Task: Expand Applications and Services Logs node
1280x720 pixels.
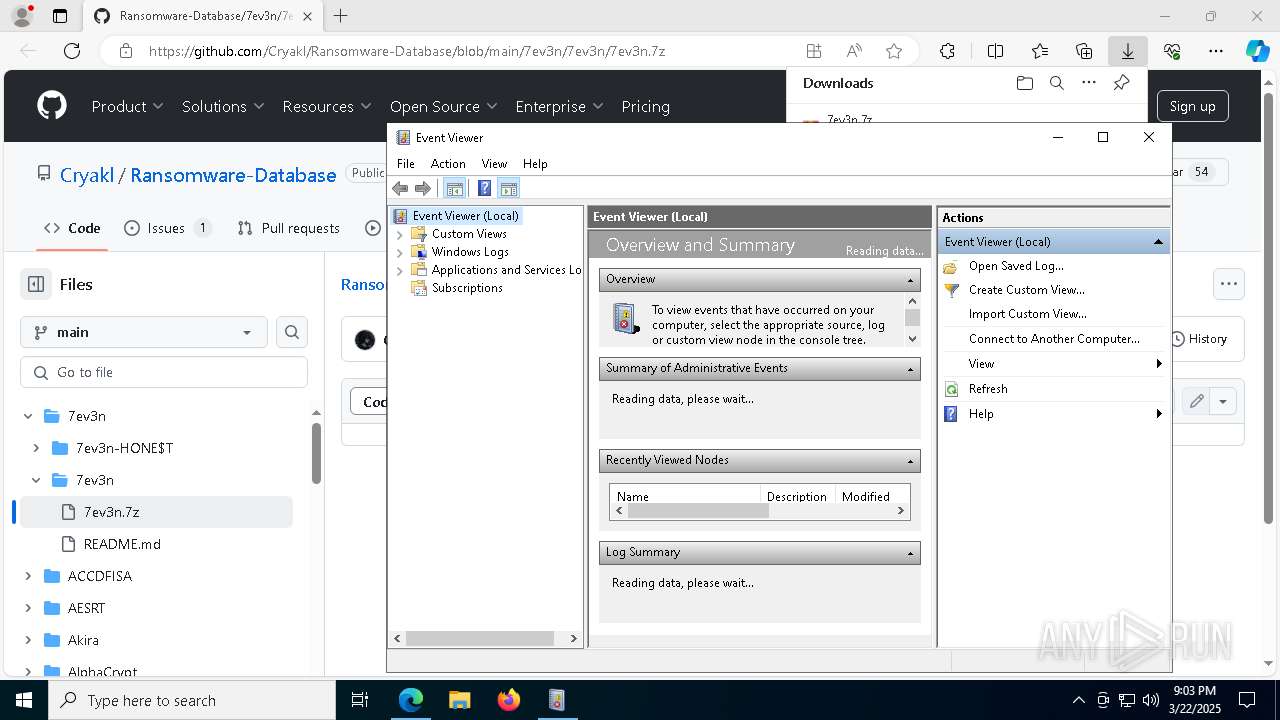Action: [400, 270]
